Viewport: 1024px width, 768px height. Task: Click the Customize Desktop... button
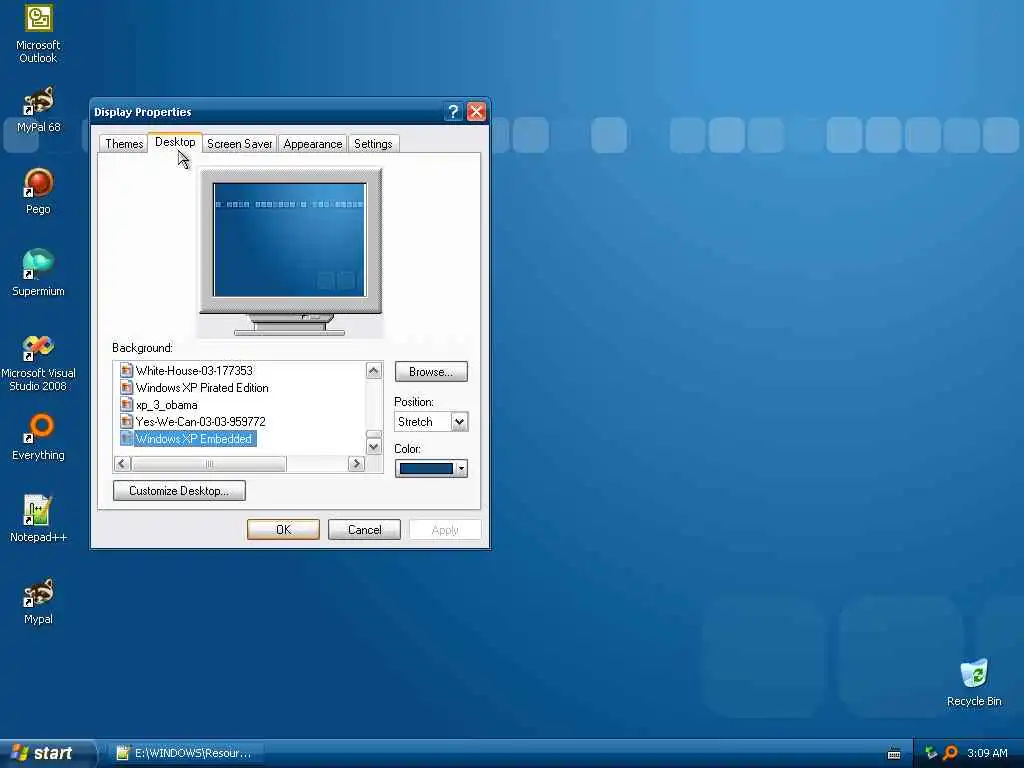coord(179,490)
